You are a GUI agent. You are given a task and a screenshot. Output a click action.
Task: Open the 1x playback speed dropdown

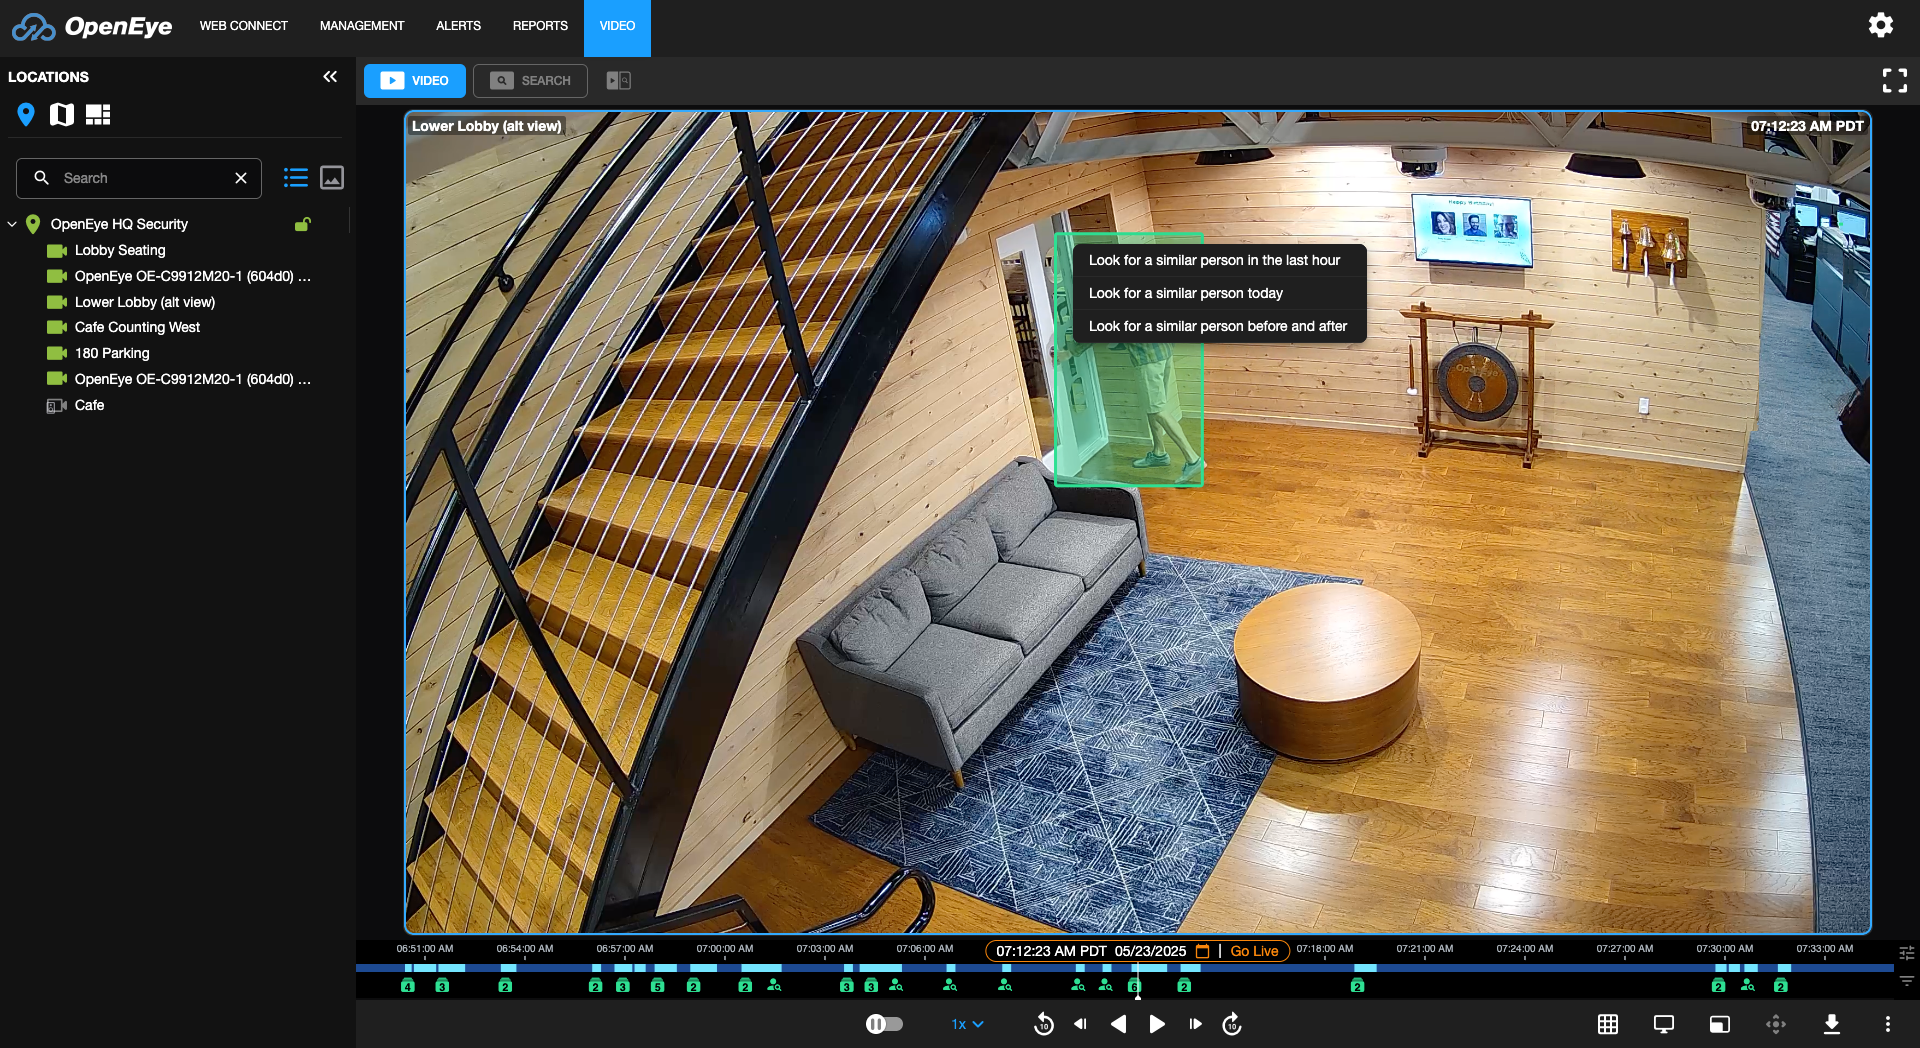pos(967,1024)
